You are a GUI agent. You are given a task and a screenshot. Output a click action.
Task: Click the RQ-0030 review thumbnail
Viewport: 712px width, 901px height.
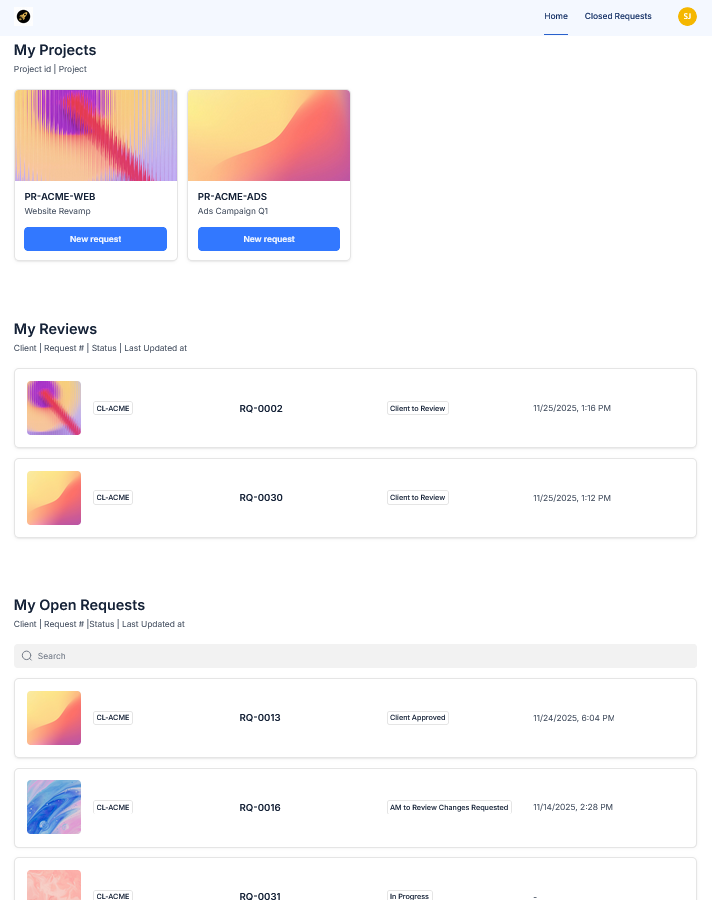point(54,498)
